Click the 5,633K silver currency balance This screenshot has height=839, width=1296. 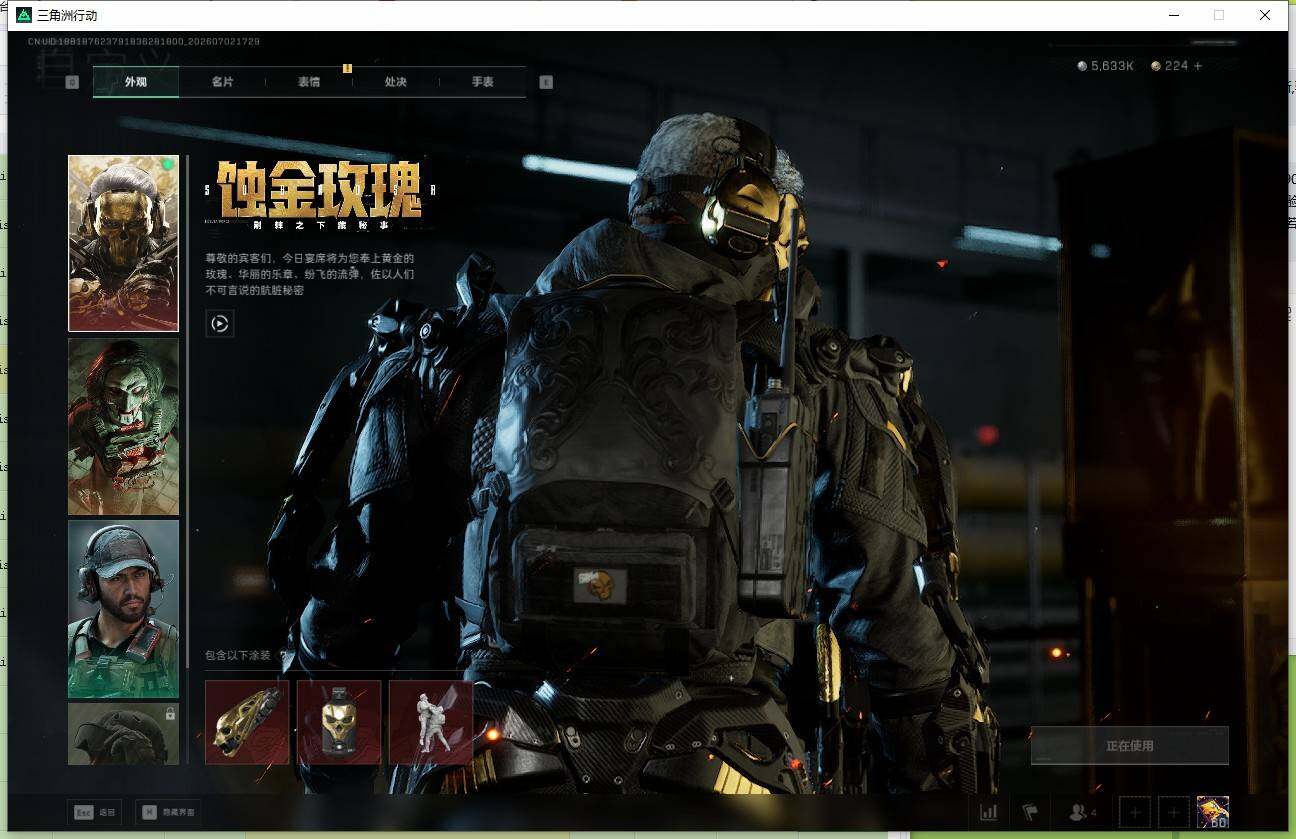(x=1105, y=66)
